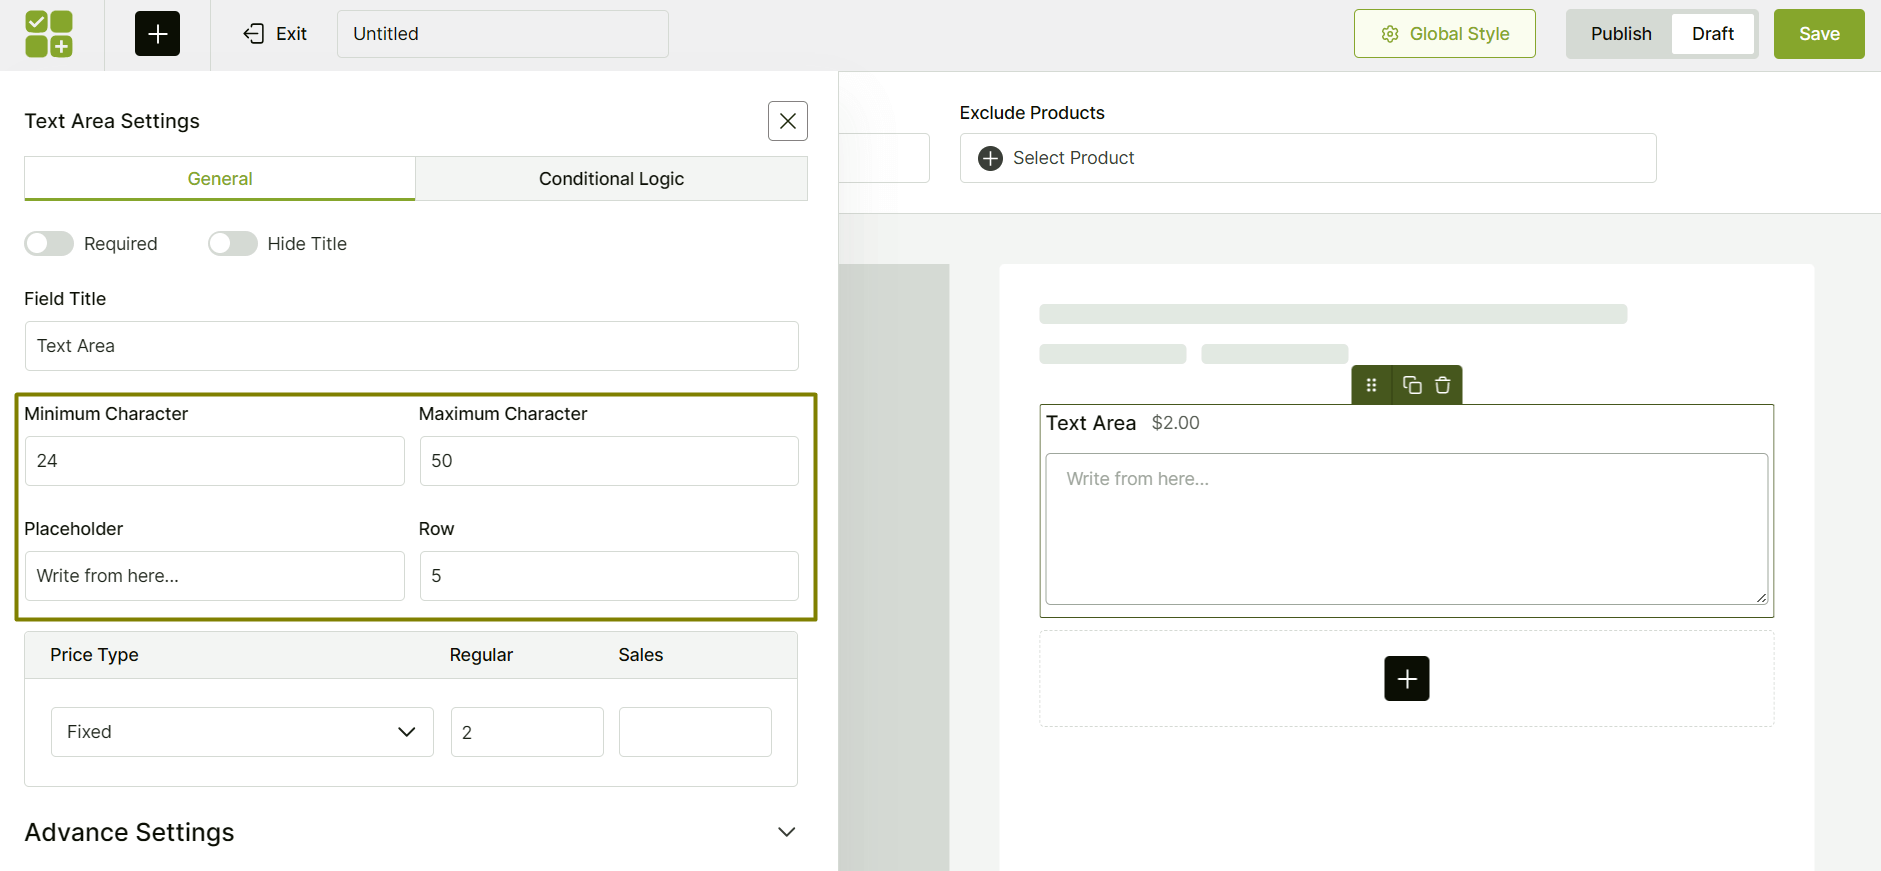Image resolution: width=1881 pixels, height=871 pixels.
Task: Delete the Text Area field with trash icon
Action: tap(1442, 385)
